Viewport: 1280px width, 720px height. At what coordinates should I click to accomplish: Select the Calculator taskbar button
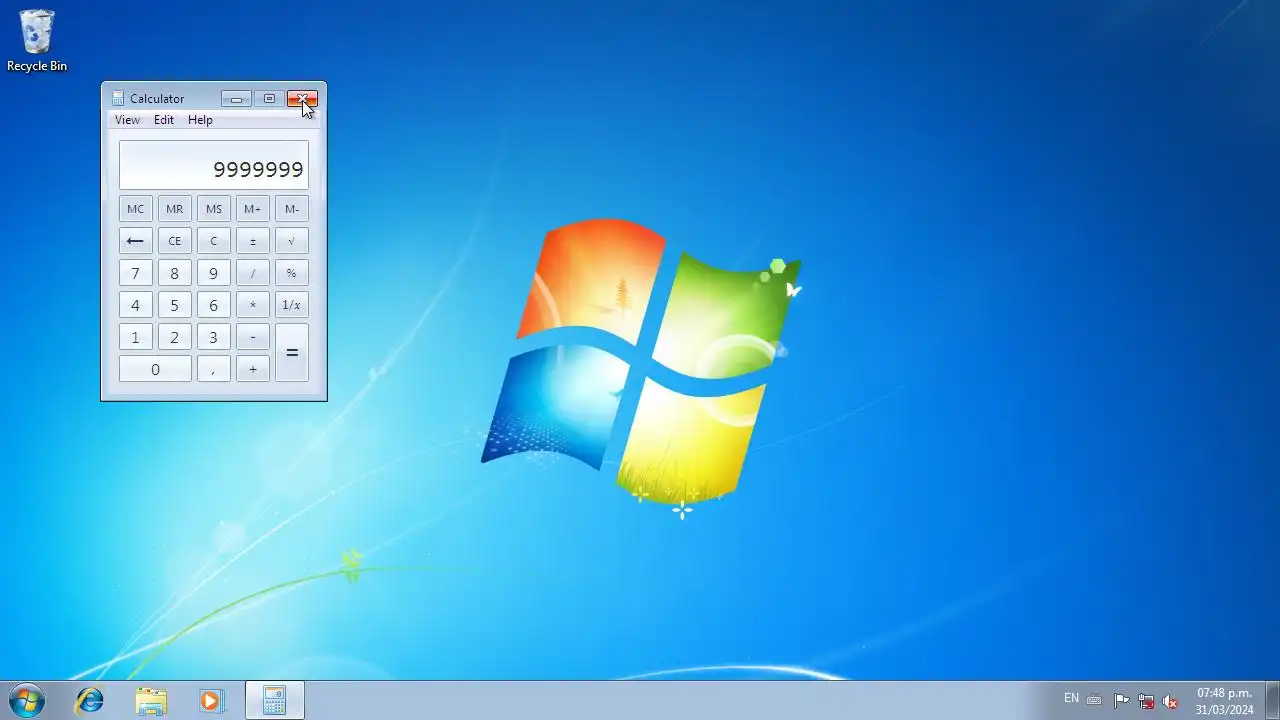(275, 700)
